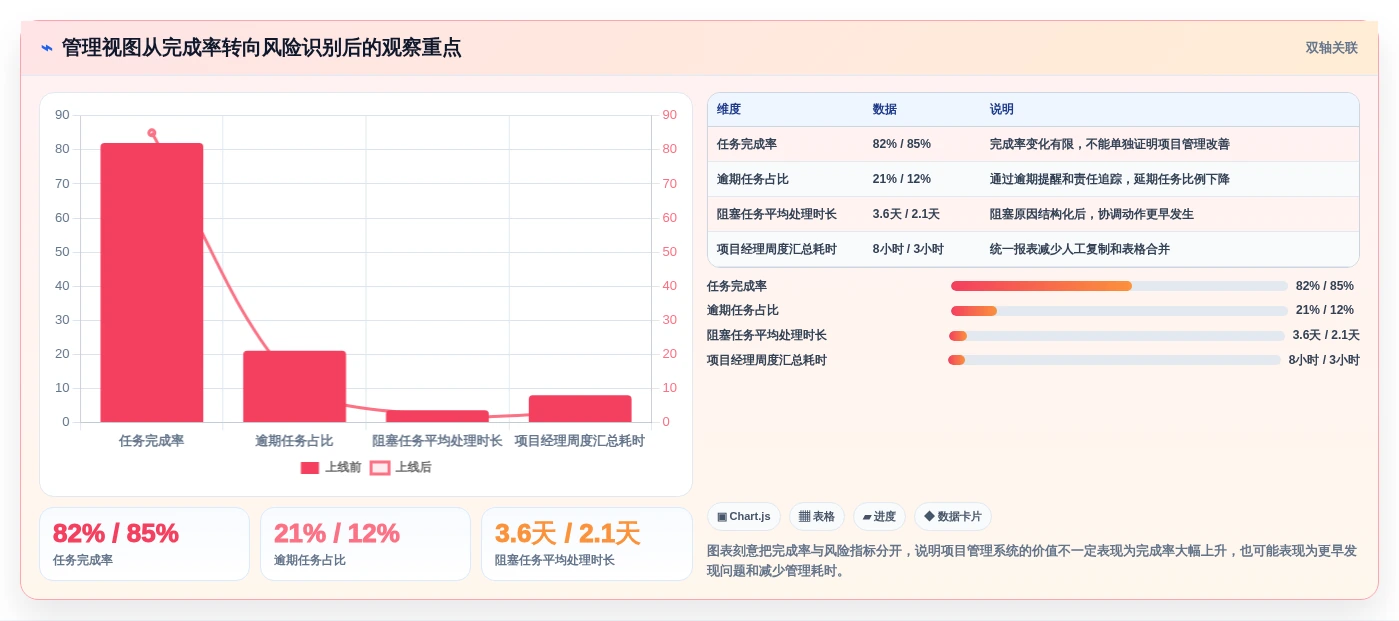Select the 数据卡片 tag chip

click(x=953, y=517)
